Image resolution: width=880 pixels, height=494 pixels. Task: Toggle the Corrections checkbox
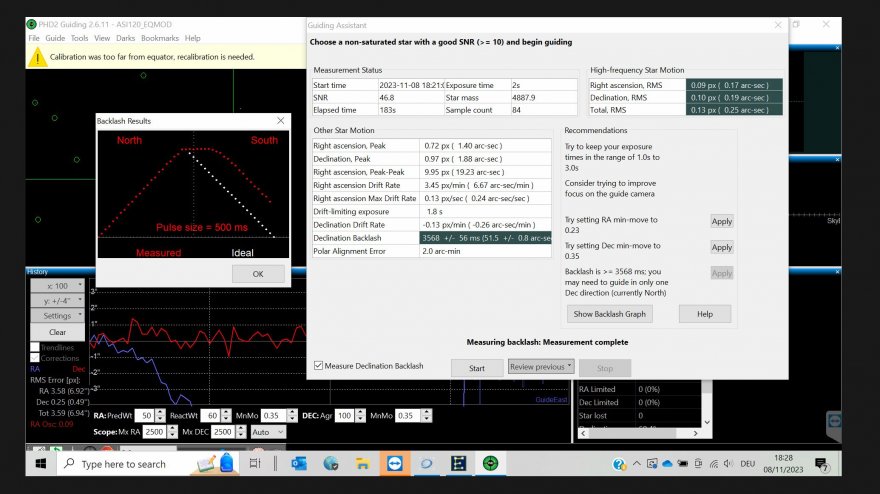click(x=35, y=358)
